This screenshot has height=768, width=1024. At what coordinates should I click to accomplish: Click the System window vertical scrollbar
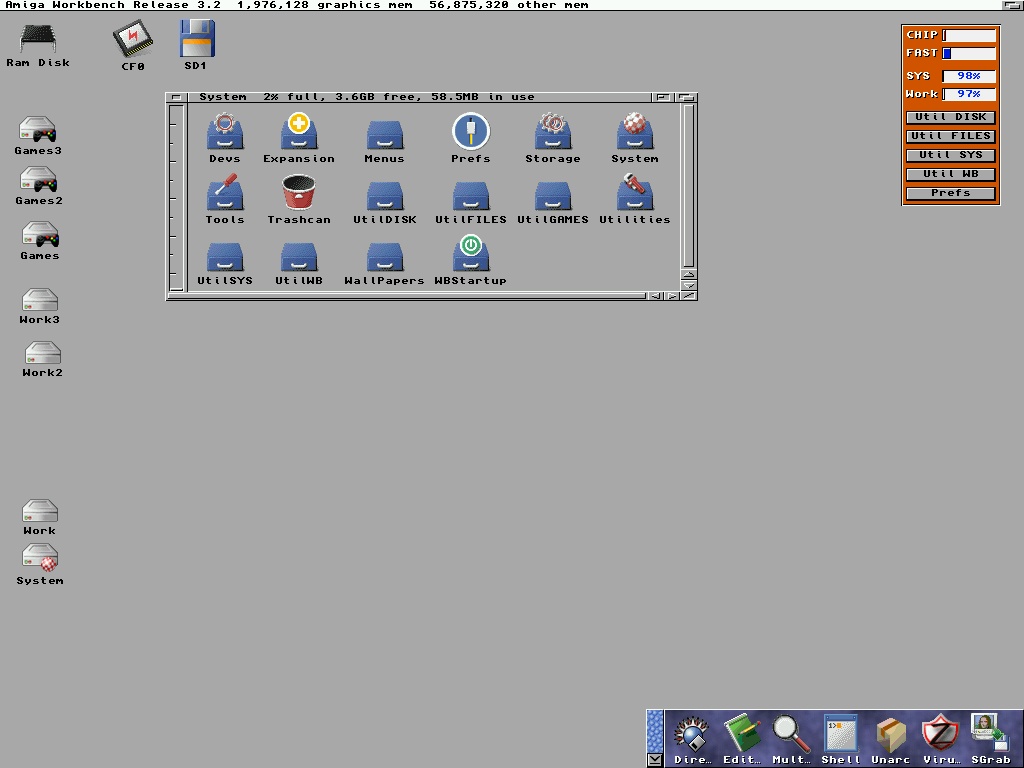click(x=688, y=185)
